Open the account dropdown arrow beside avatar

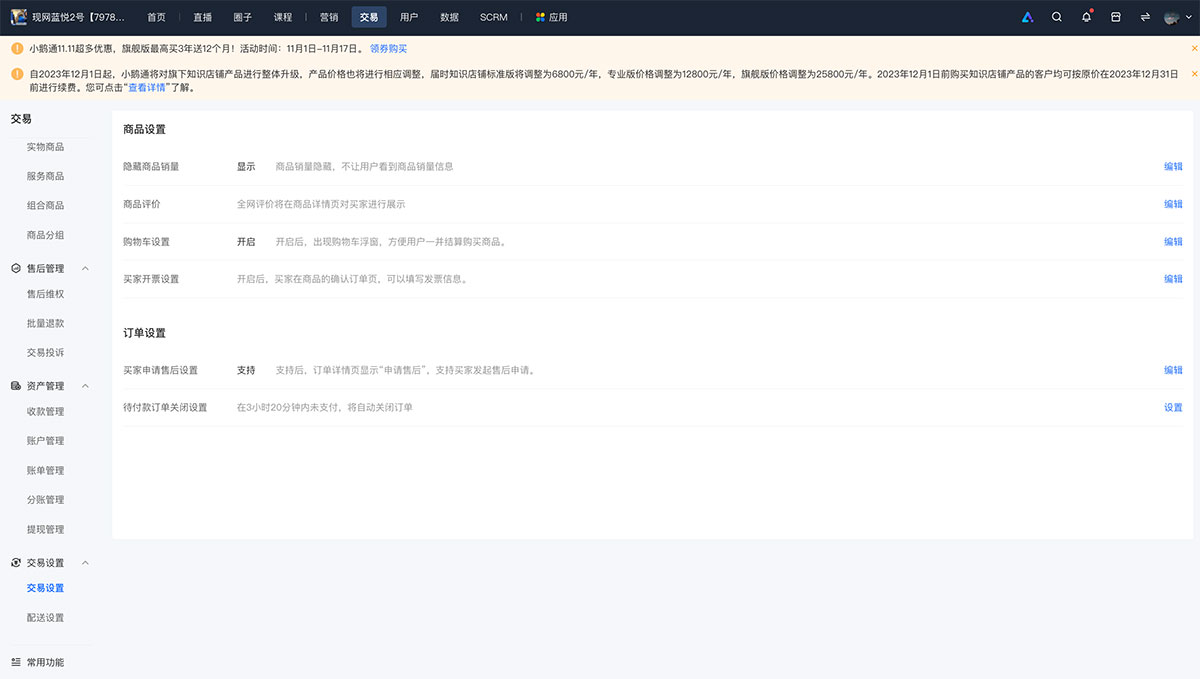1187,18
